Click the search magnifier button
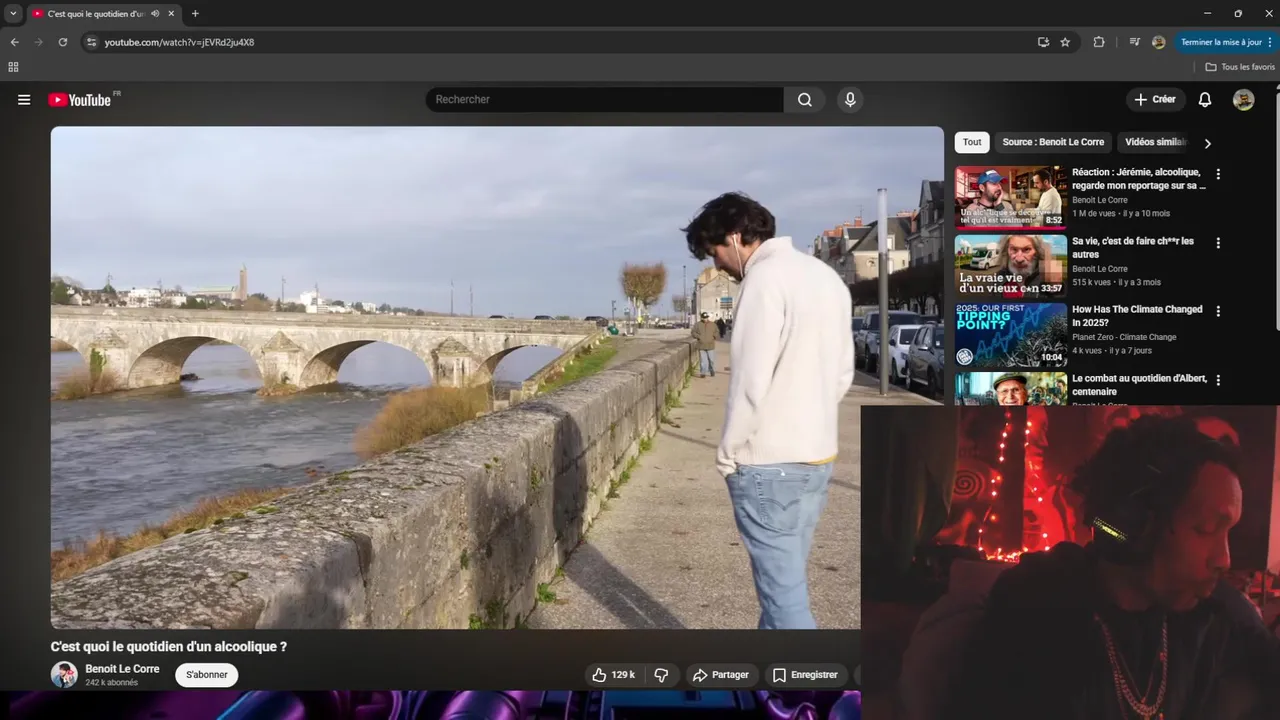This screenshot has height=720, width=1280. click(805, 100)
